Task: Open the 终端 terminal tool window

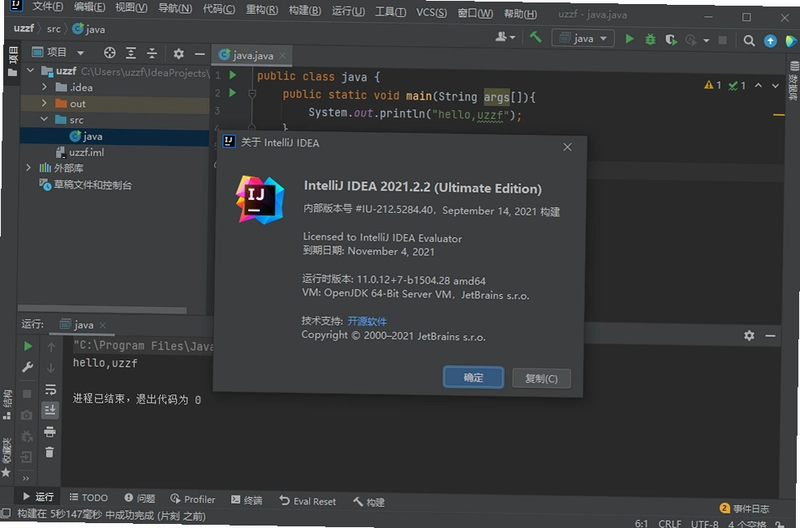Action: (246, 500)
